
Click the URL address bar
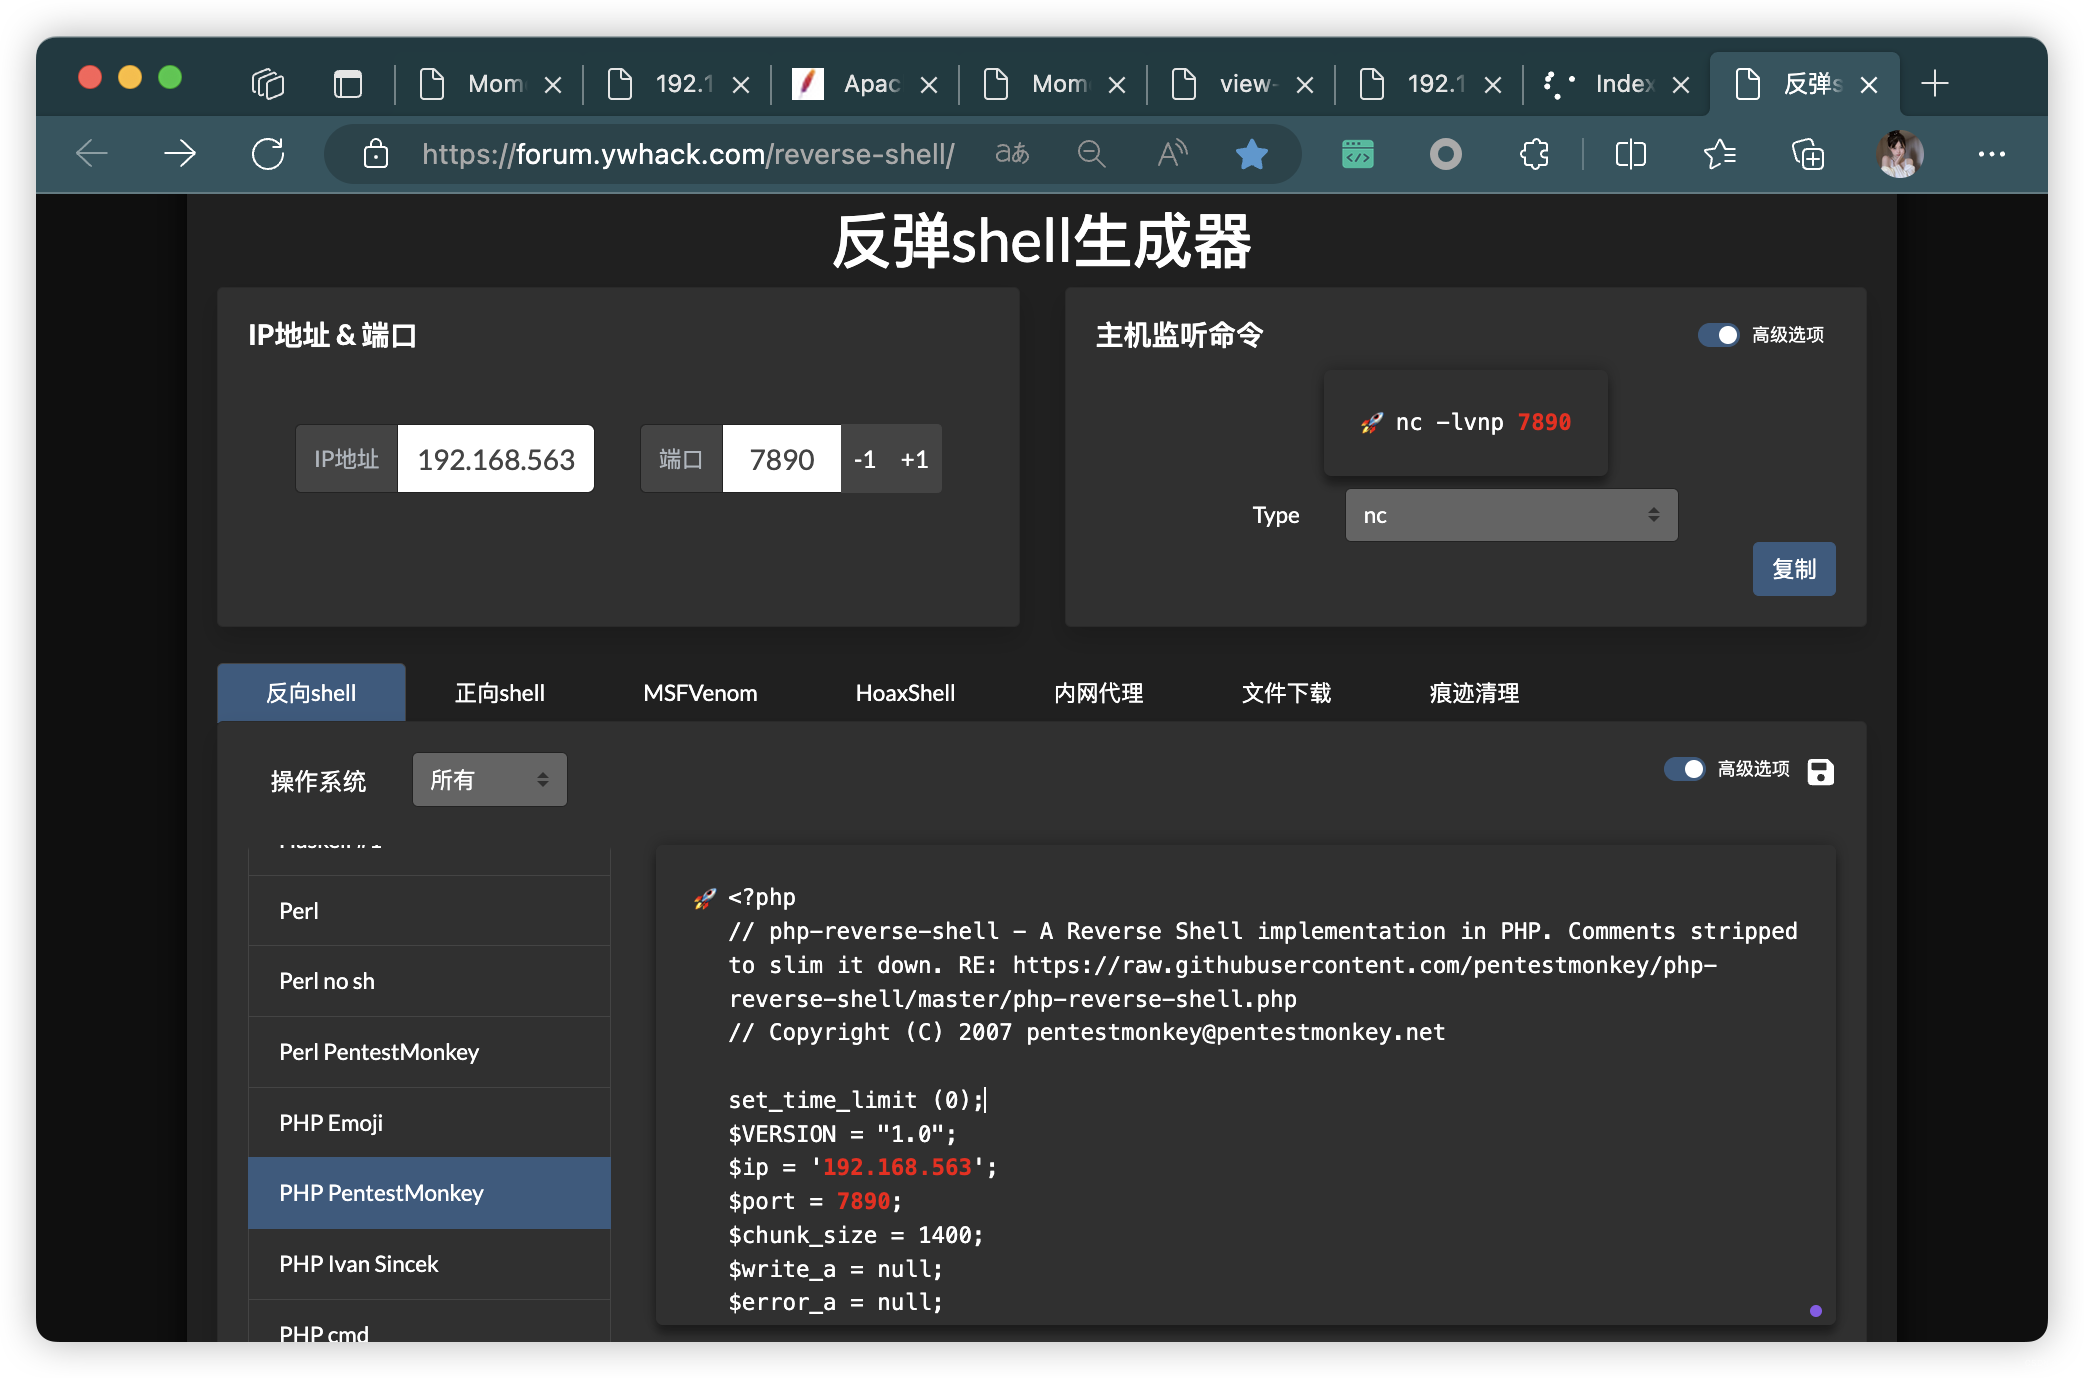(x=688, y=154)
